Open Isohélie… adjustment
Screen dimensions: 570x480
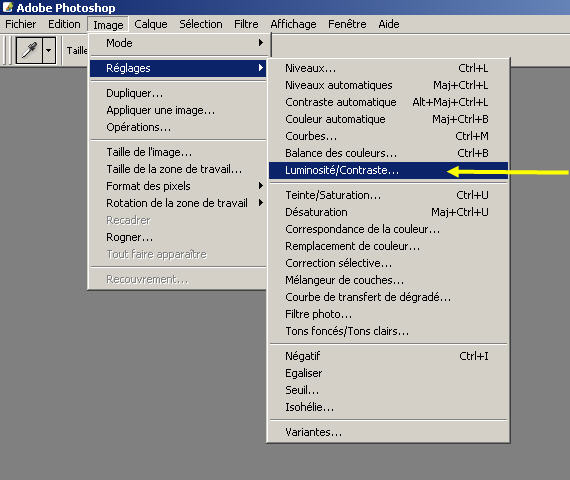pyautogui.click(x=388, y=407)
